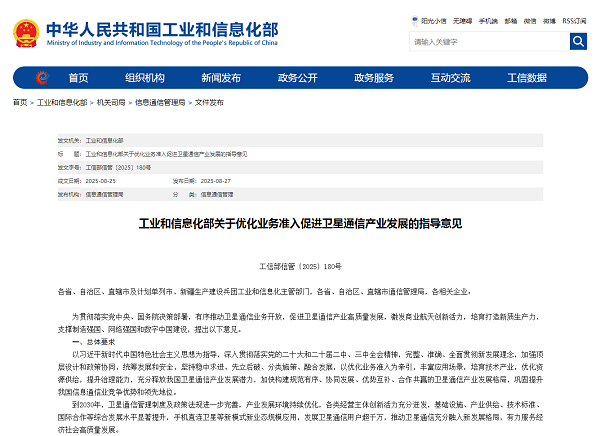The image size is (600, 436).
Task: Click the 发文机关 工业和信息化部 value
Action: point(104,140)
